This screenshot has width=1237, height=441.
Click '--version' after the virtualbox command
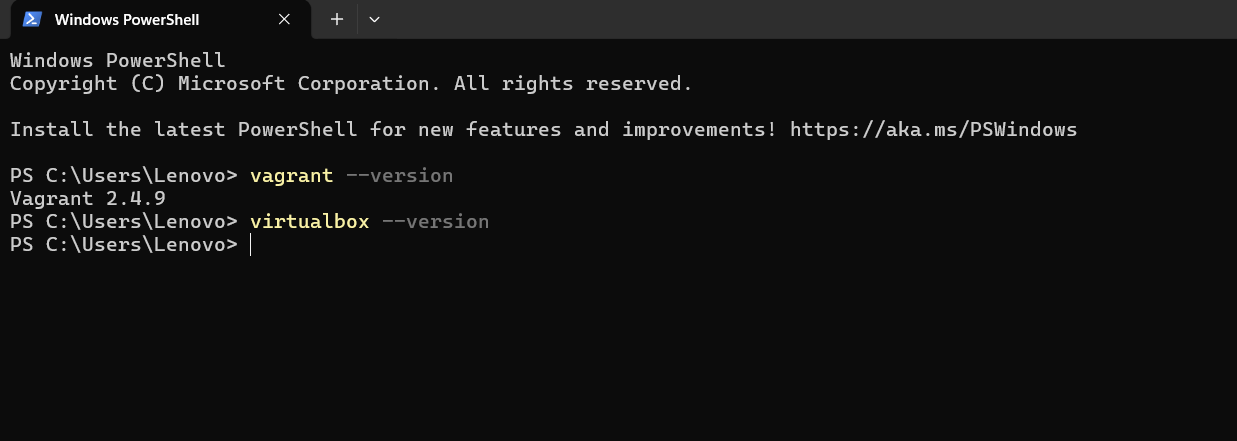[x=435, y=221]
